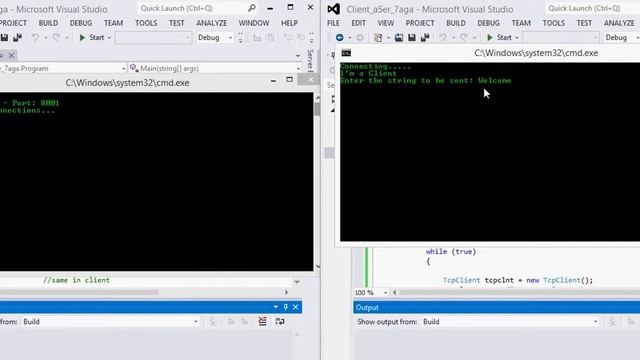Open DEBUG menu in left Visual Studio window
Viewport: 640px width, 360px height.
(x=81, y=23)
